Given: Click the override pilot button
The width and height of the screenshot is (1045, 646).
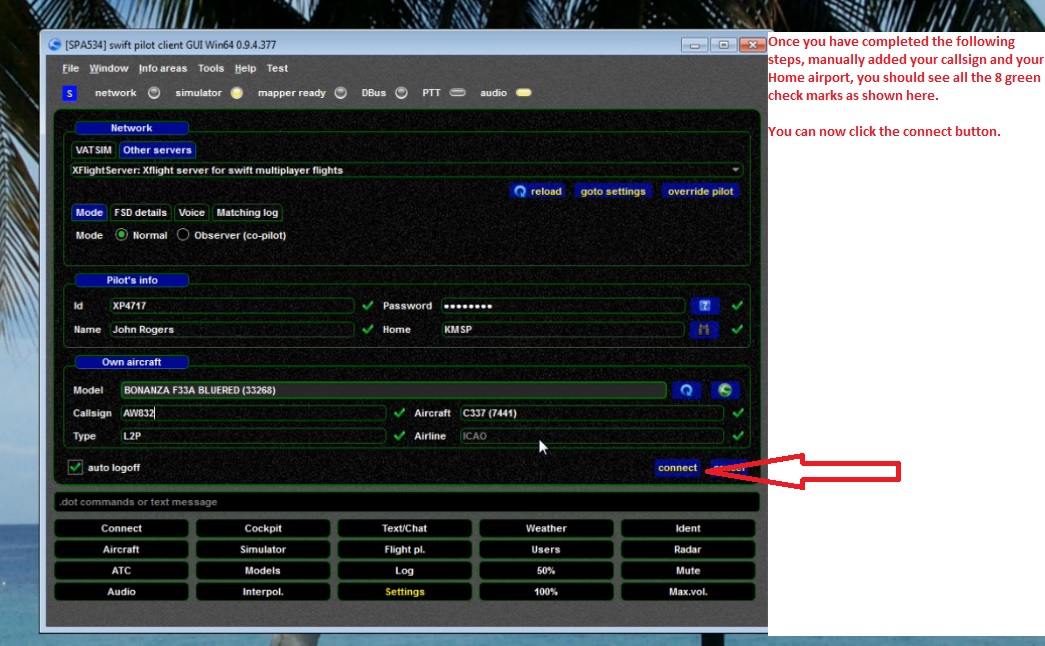Looking at the screenshot, I should click(x=700, y=192).
